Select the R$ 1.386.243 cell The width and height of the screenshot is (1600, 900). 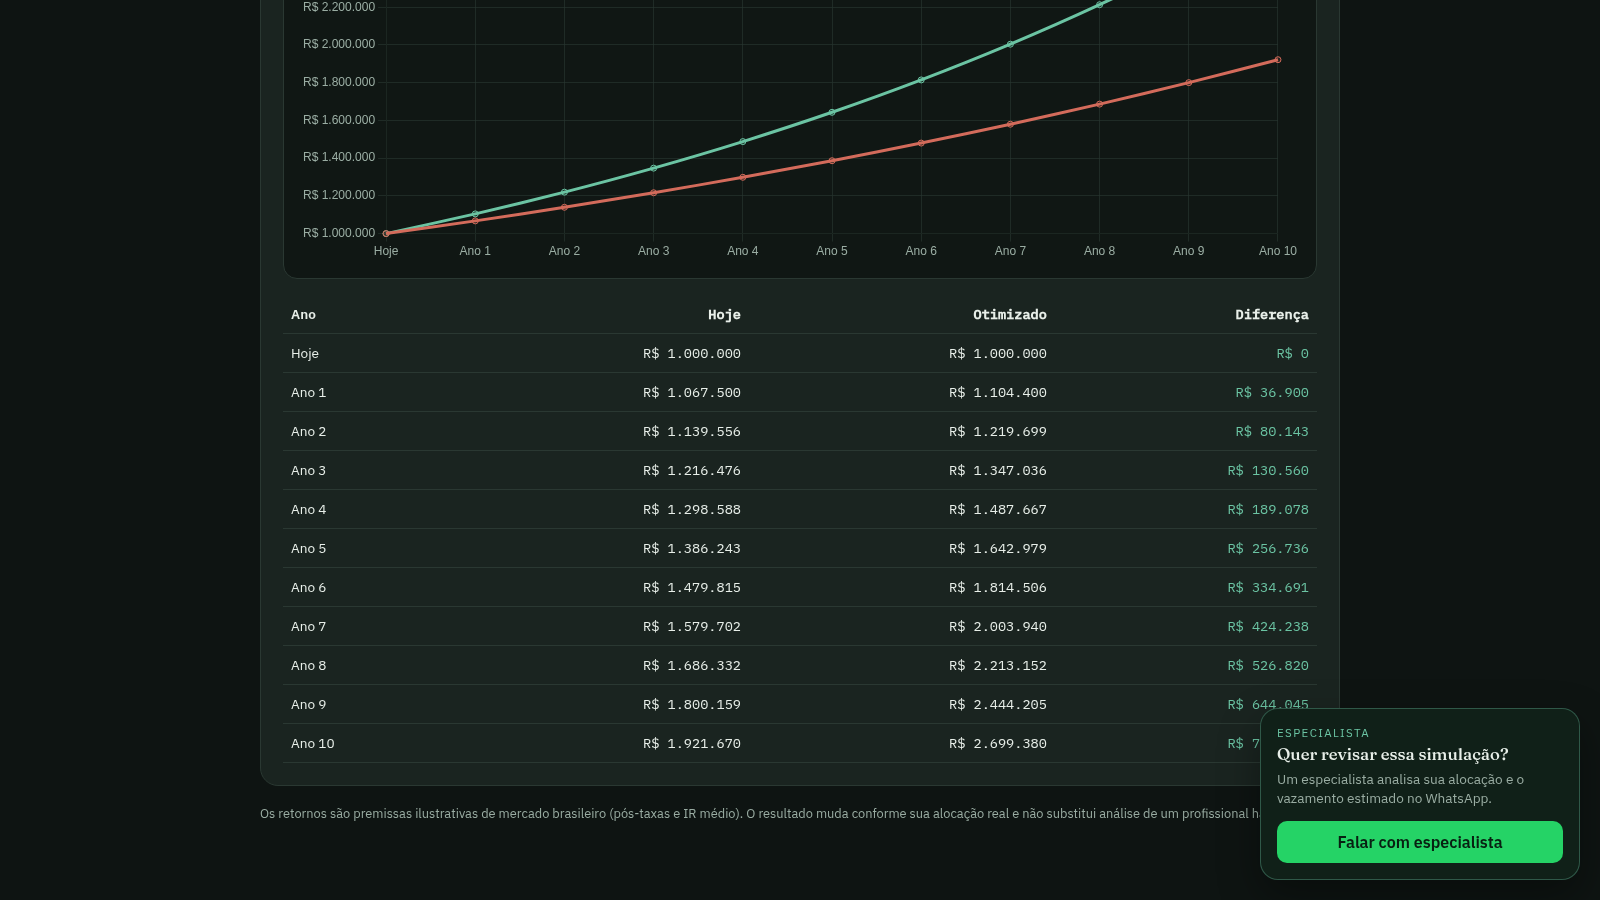tap(692, 548)
